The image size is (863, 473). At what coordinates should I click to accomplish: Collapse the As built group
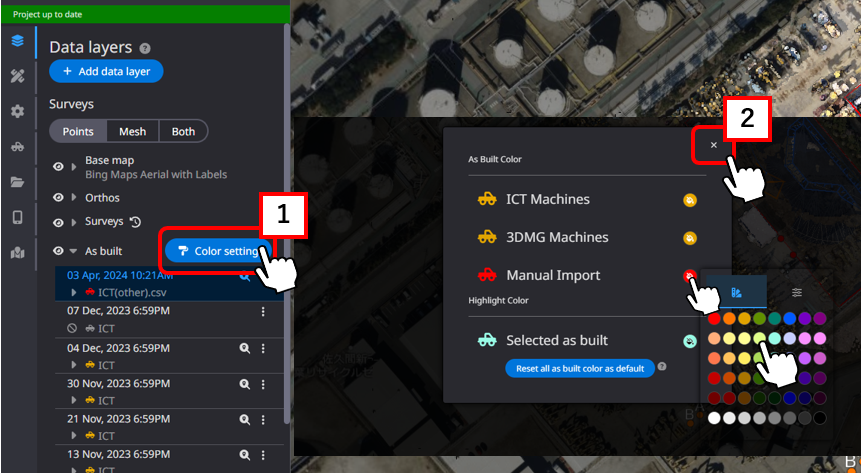click(73, 251)
